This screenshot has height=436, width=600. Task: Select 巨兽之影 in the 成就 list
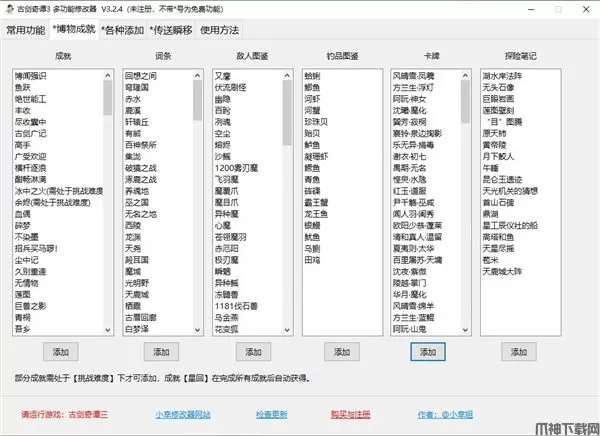click(31, 306)
